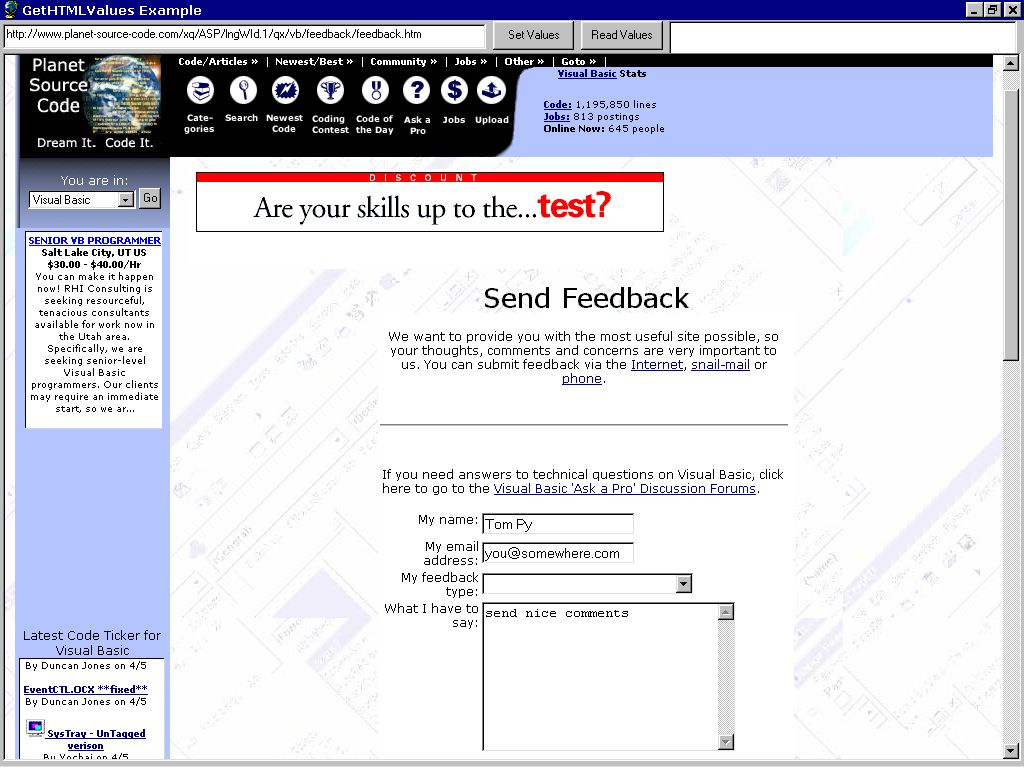Image resolution: width=1024 pixels, height=768 pixels.
Task: Click the Dream It. Code It. tagline
Action: [x=95, y=142]
